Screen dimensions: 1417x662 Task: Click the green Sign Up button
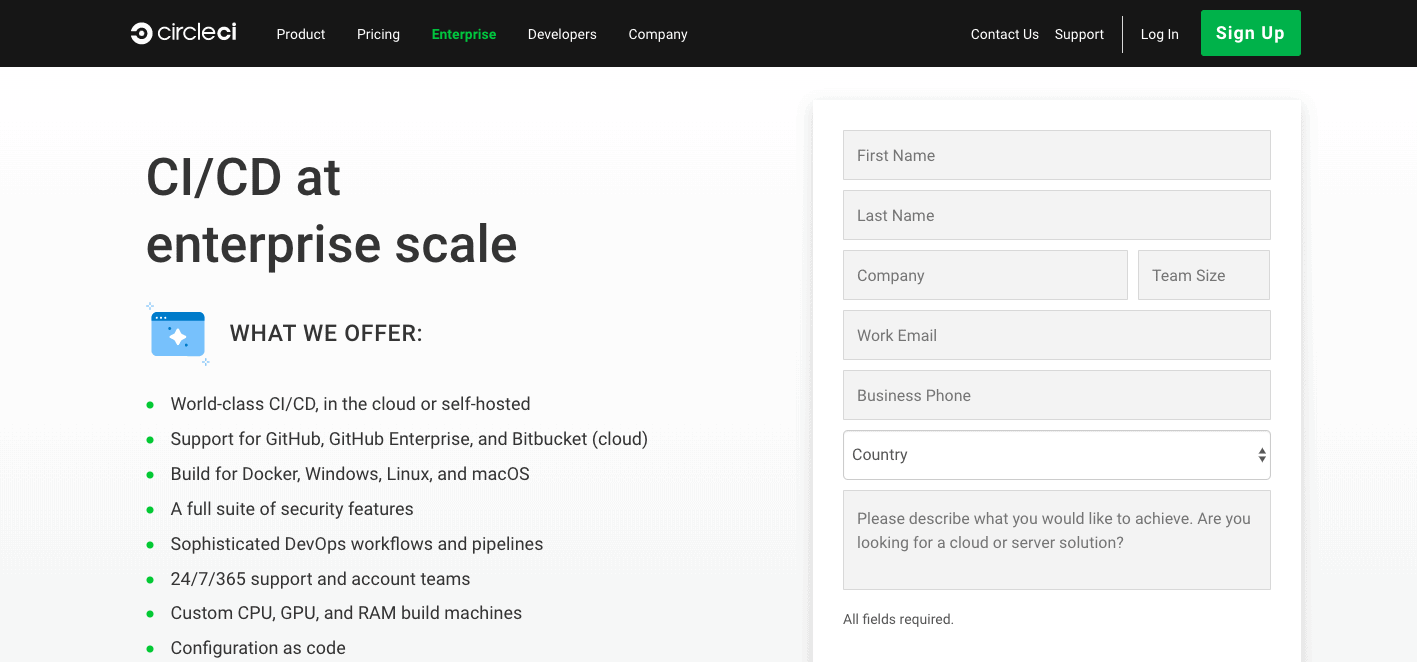coord(1251,33)
